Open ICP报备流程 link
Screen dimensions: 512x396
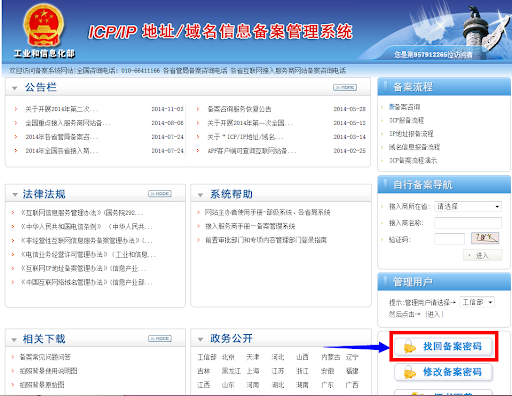pos(406,120)
